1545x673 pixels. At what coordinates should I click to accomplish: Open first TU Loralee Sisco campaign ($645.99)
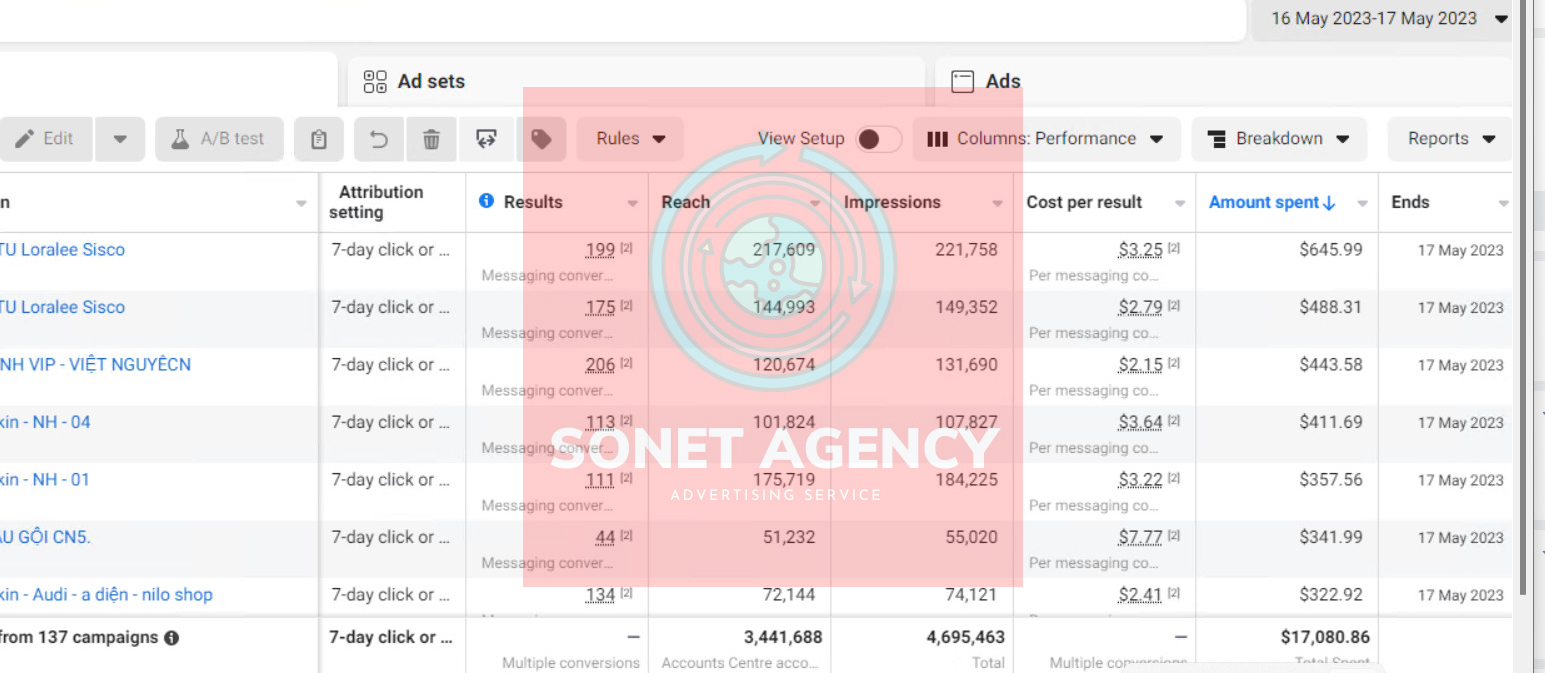click(62, 250)
